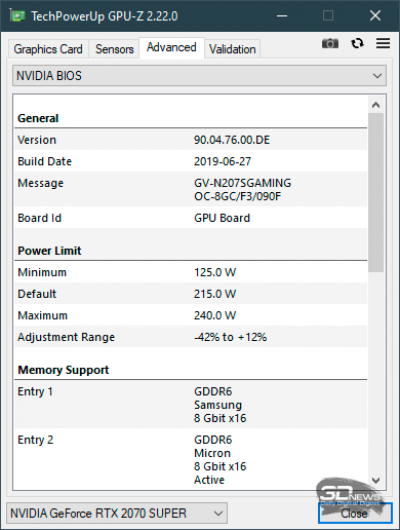Image resolution: width=400 pixels, height=530 pixels.
Task: Click the Close button
Action: [355, 513]
